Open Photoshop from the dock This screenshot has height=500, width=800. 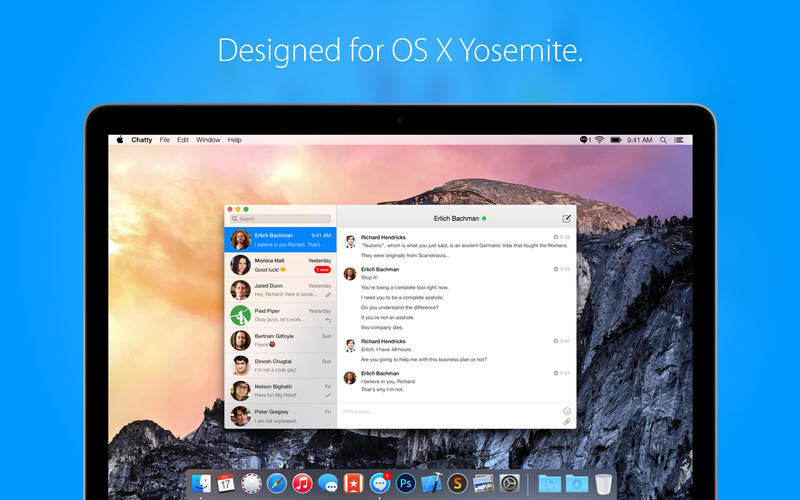click(406, 483)
